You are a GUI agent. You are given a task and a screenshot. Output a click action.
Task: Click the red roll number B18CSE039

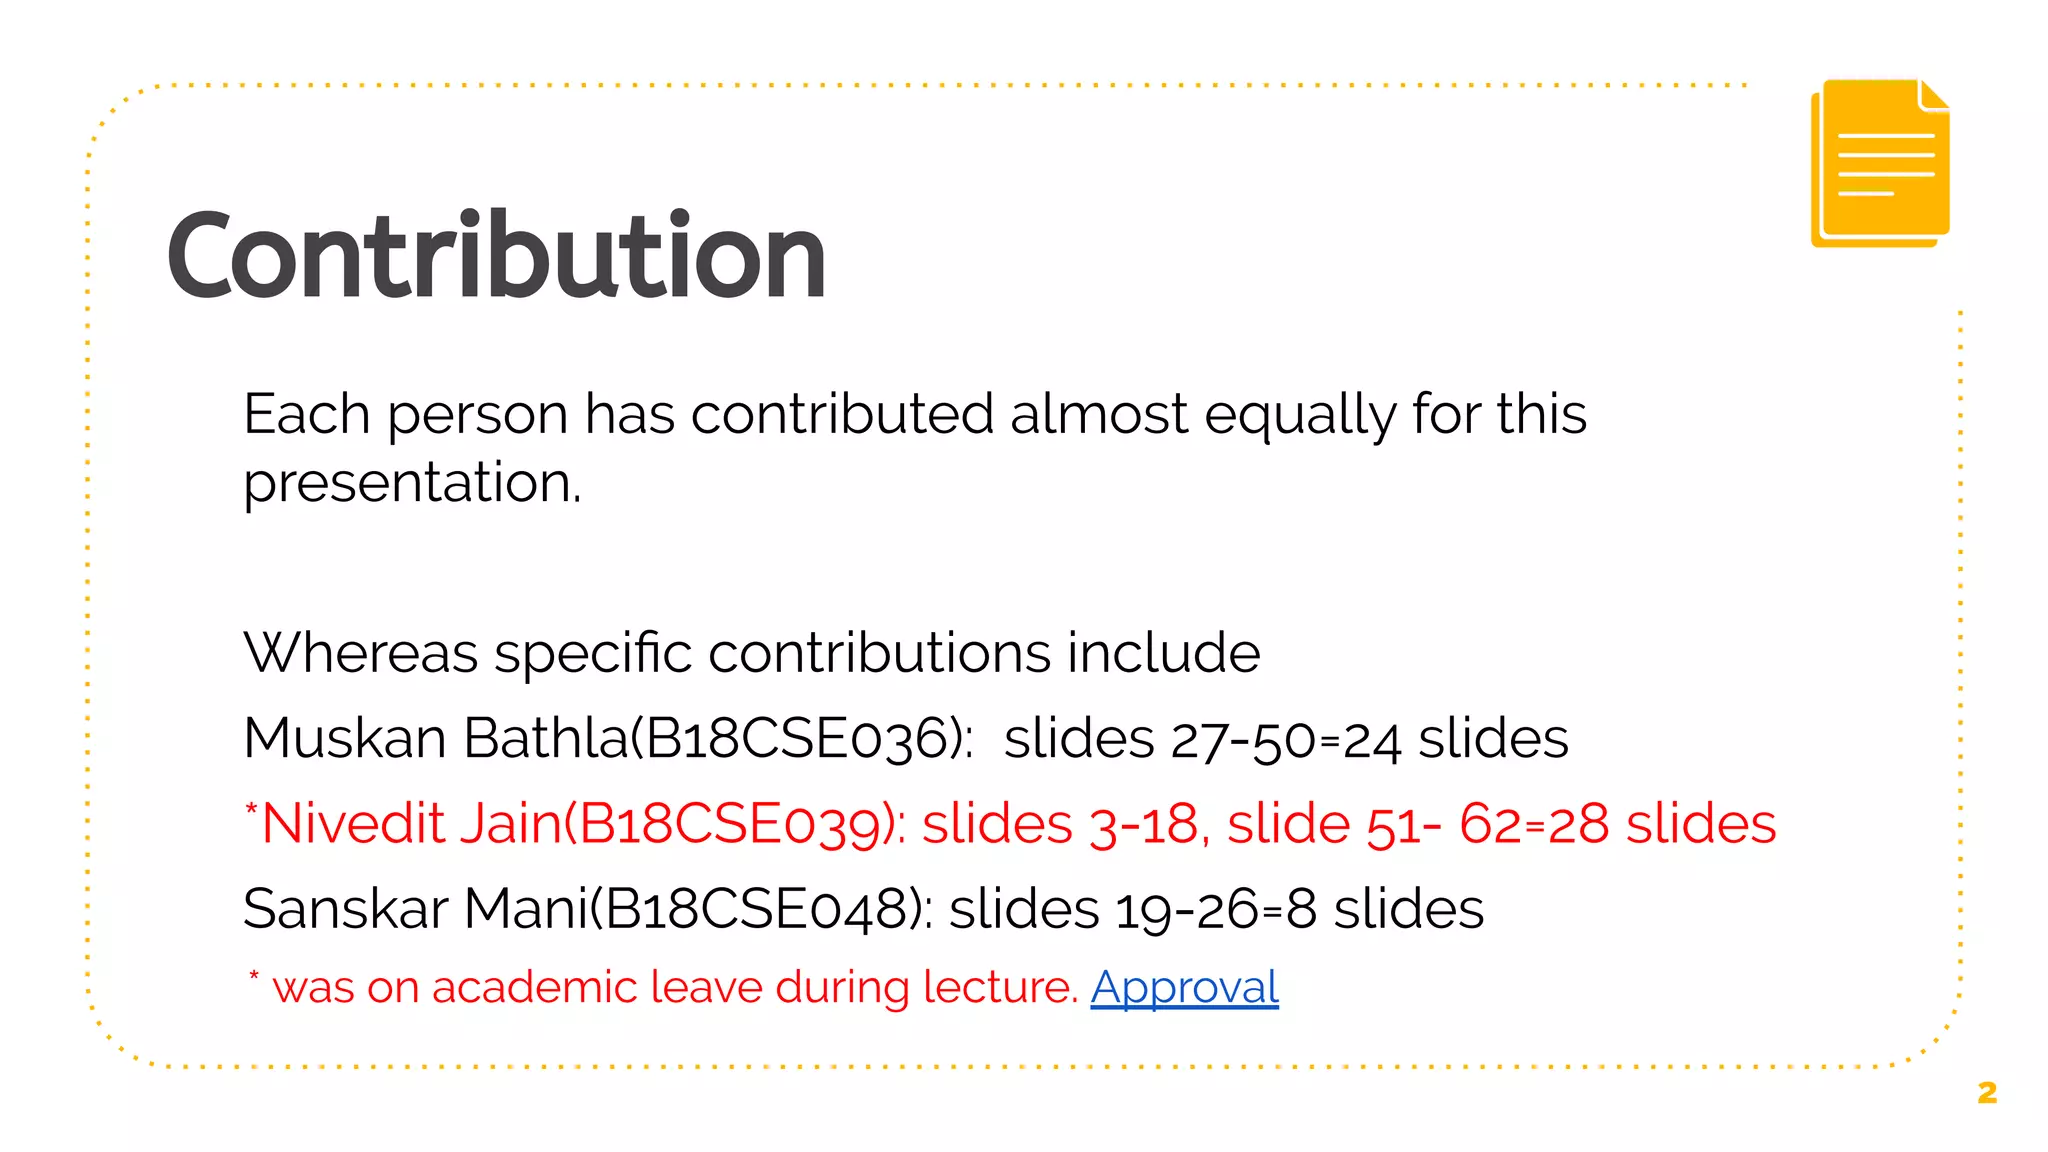pyautogui.click(x=732, y=825)
